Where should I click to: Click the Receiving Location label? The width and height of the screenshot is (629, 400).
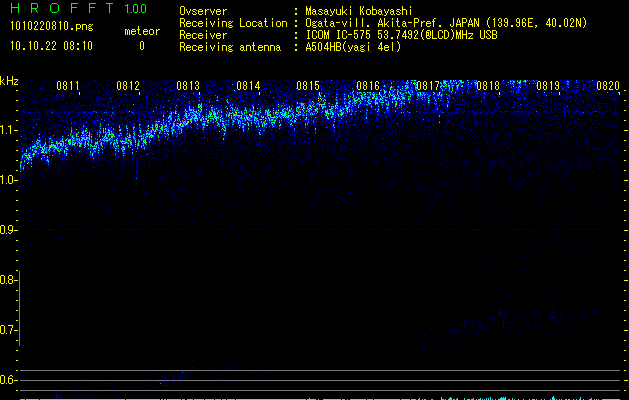[233, 23]
